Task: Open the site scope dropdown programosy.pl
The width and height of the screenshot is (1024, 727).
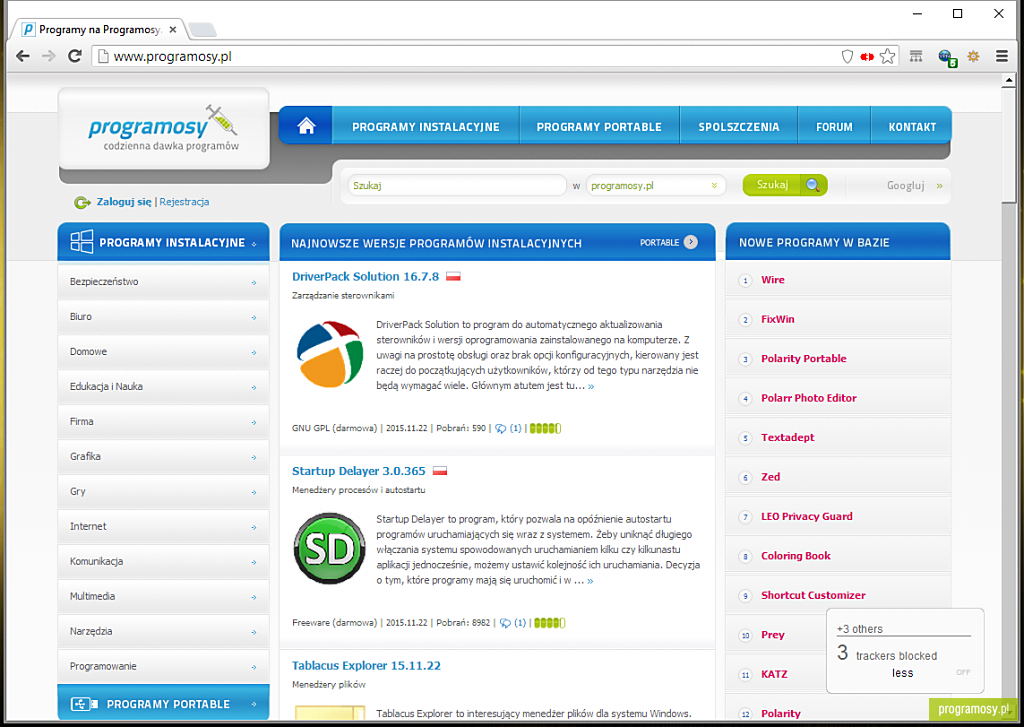Action: [x=654, y=186]
